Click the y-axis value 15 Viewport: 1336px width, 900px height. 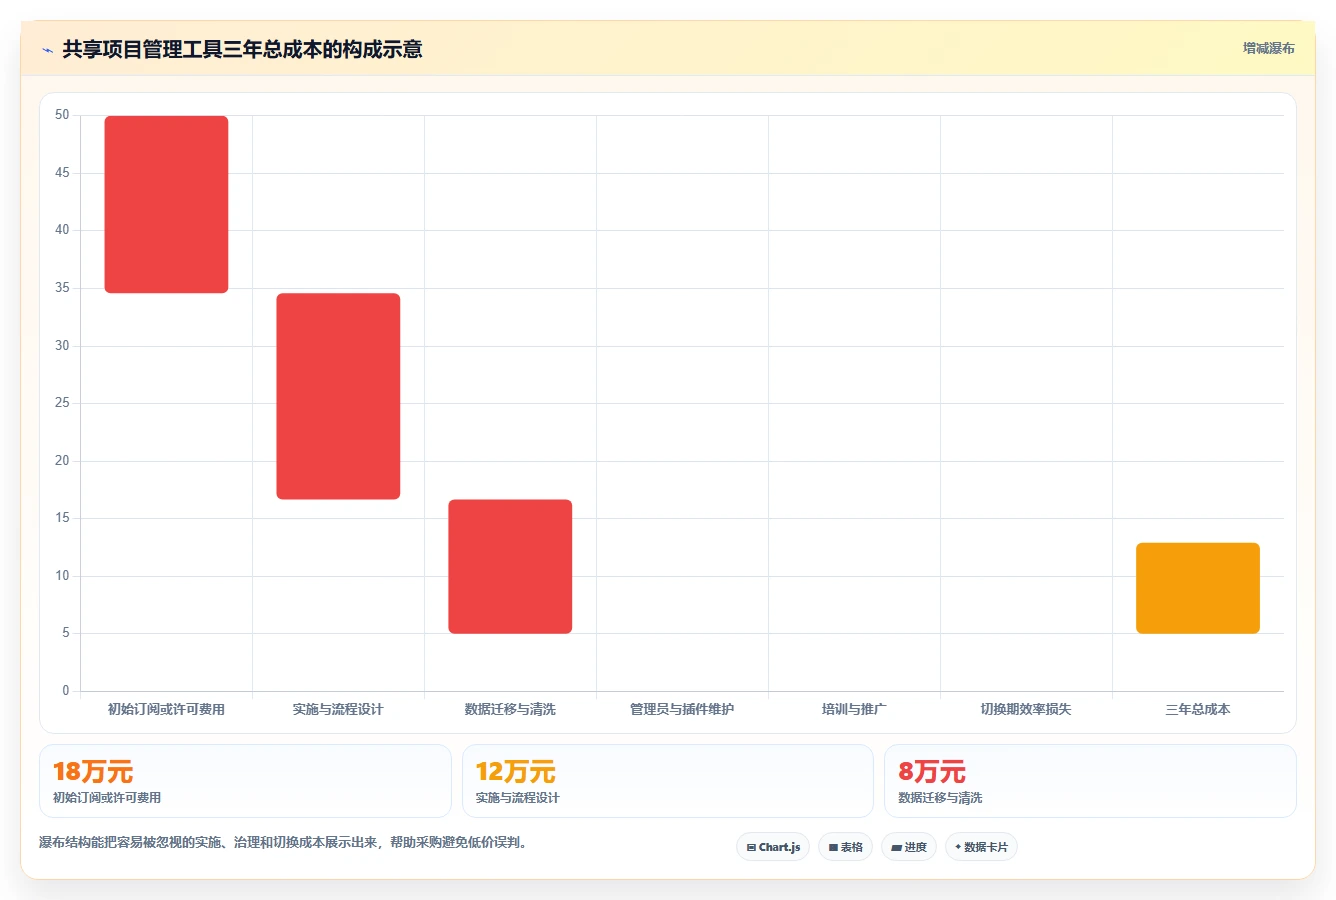click(x=62, y=518)
